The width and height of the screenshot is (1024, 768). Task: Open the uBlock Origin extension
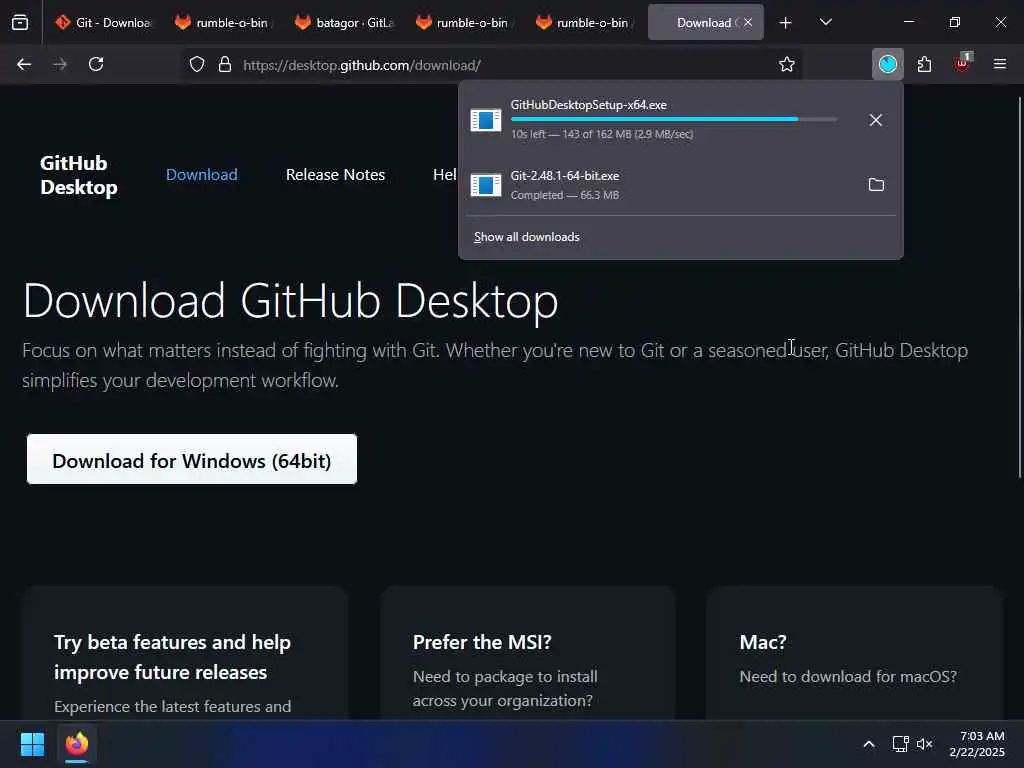963,63
